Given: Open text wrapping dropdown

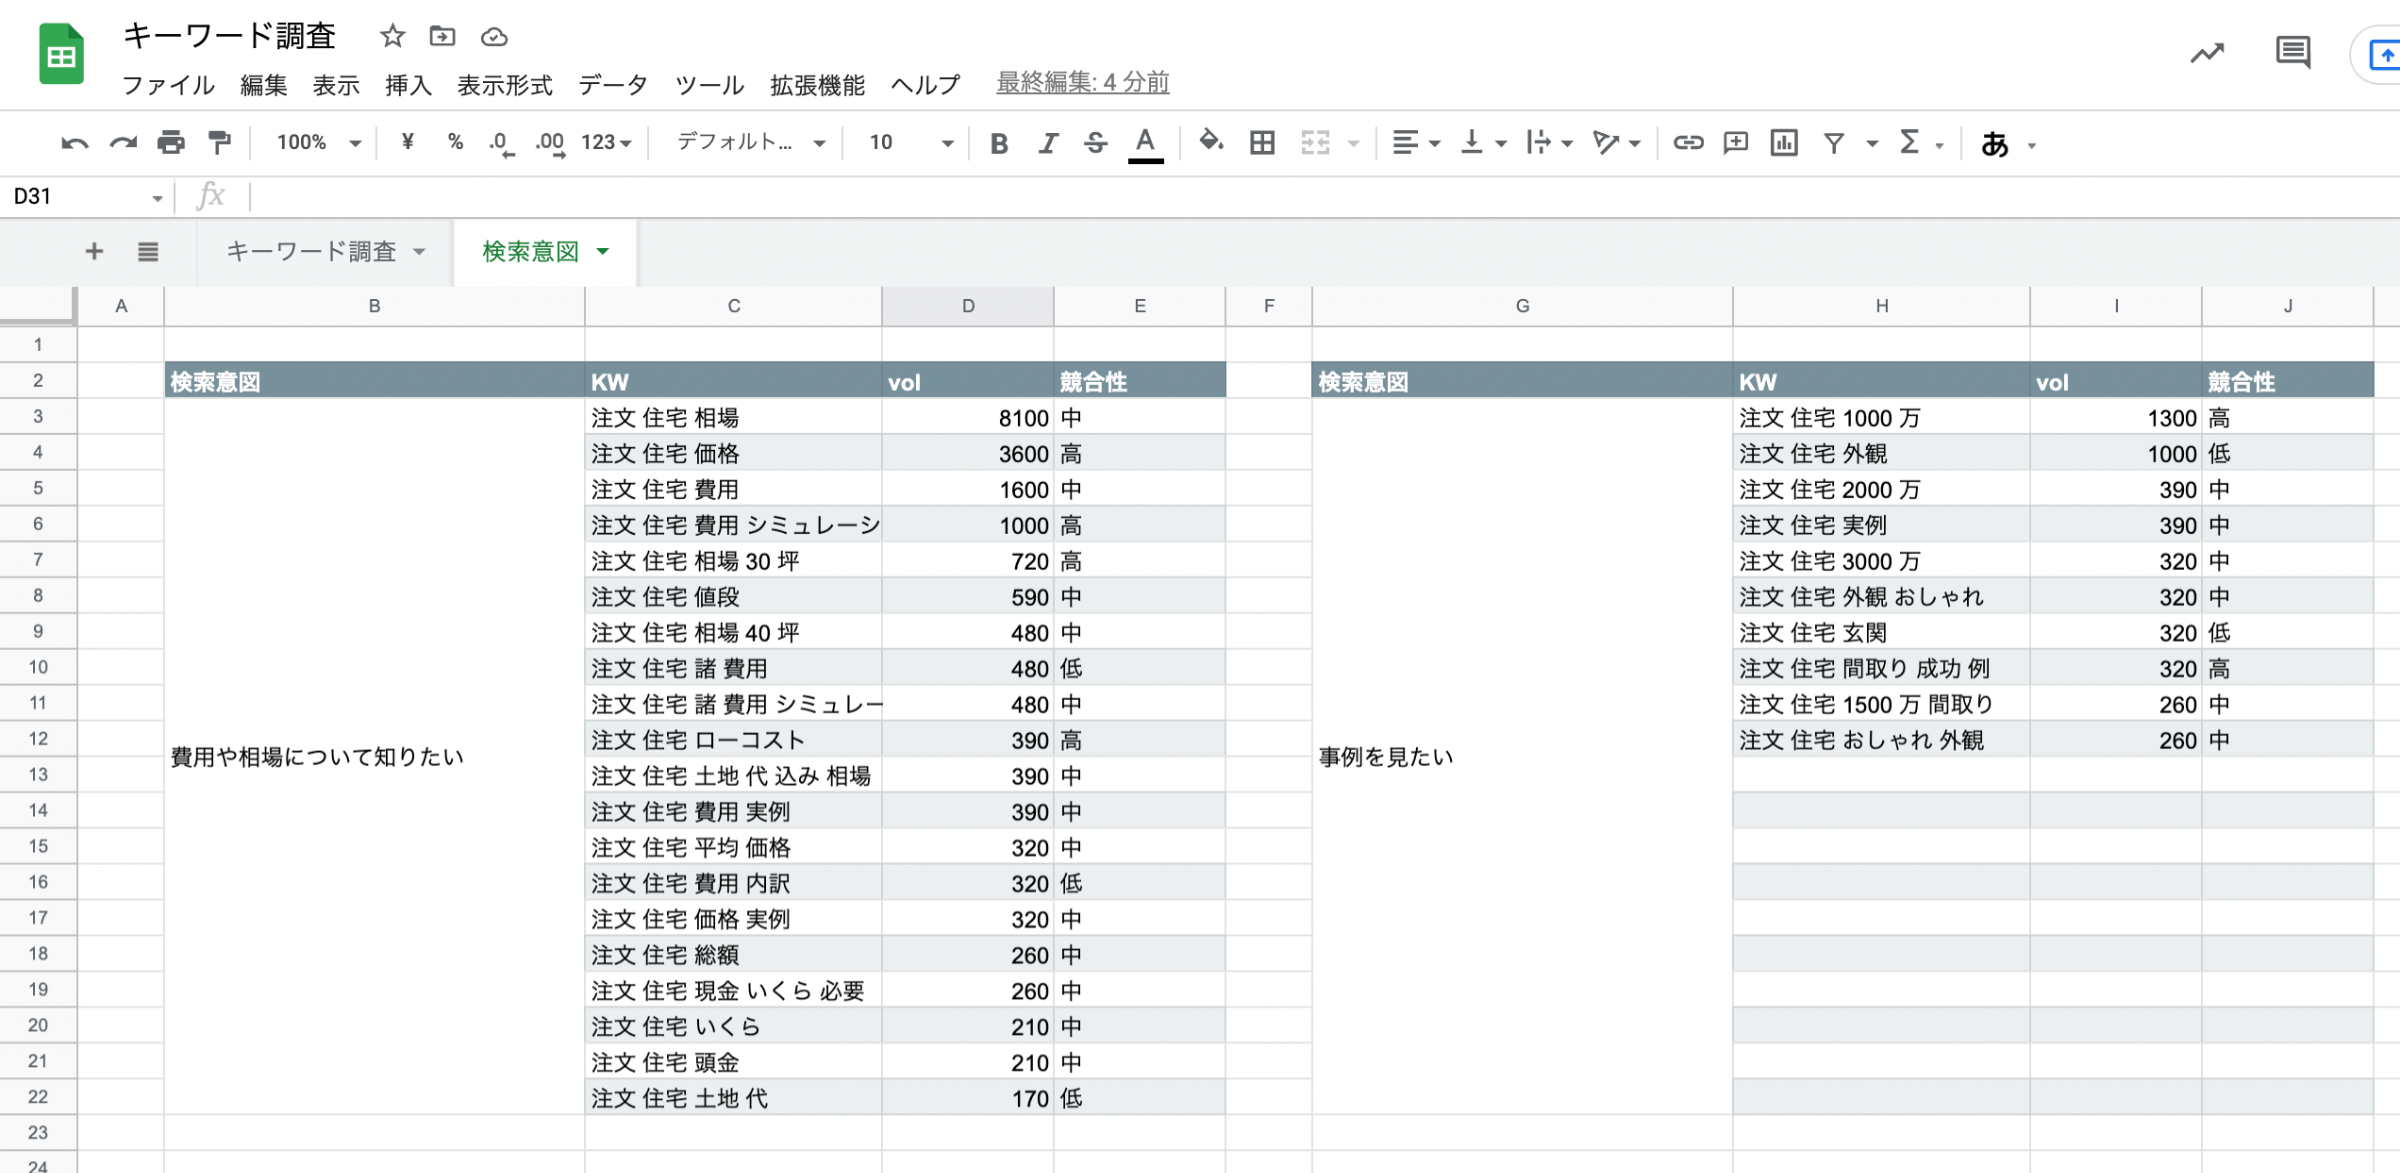Looking at the screenshot, I should tap(1548, 143).
